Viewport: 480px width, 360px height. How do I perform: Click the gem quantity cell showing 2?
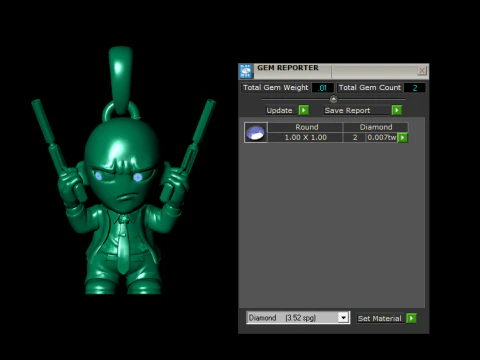click(x=355, y=137)
